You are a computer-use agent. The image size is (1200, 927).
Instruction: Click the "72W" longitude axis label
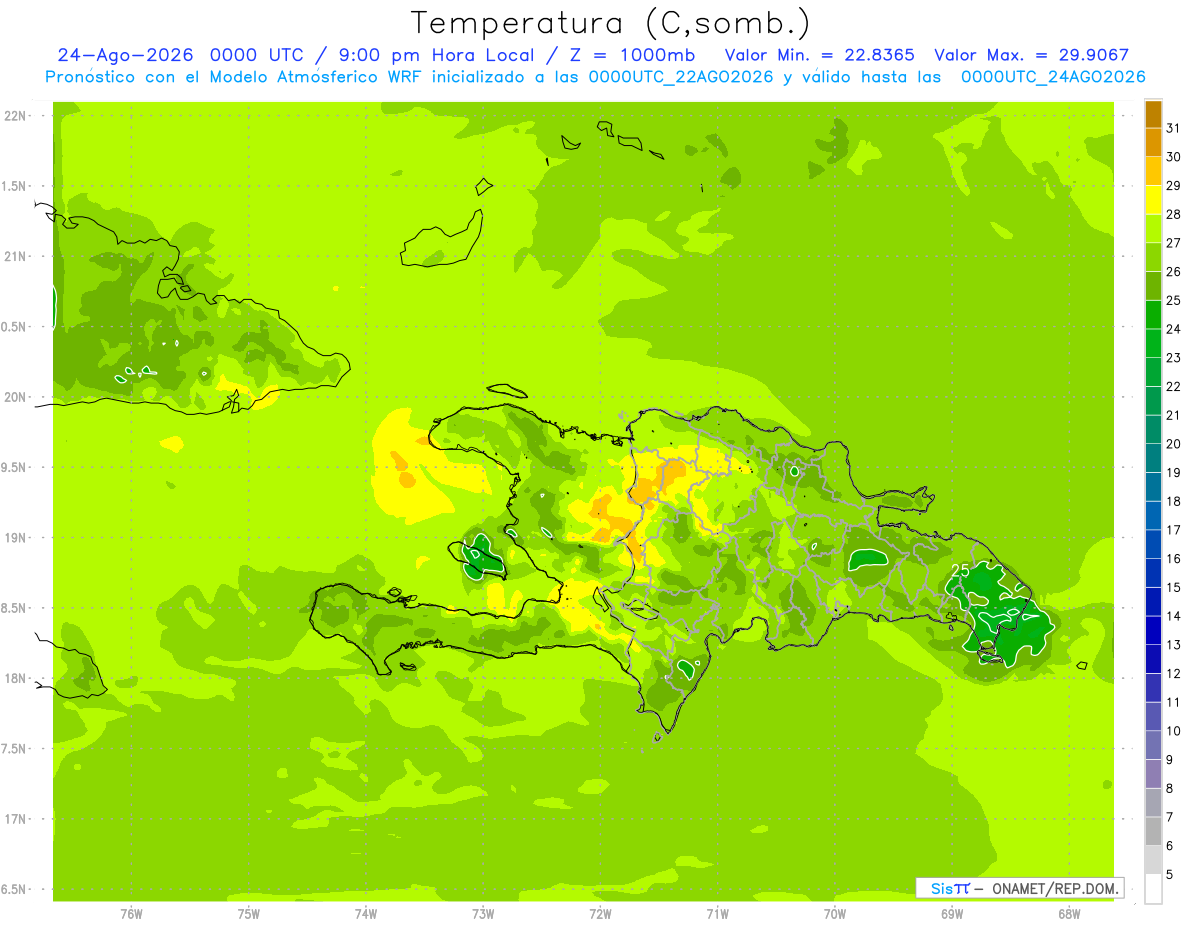tap(600, 914)
